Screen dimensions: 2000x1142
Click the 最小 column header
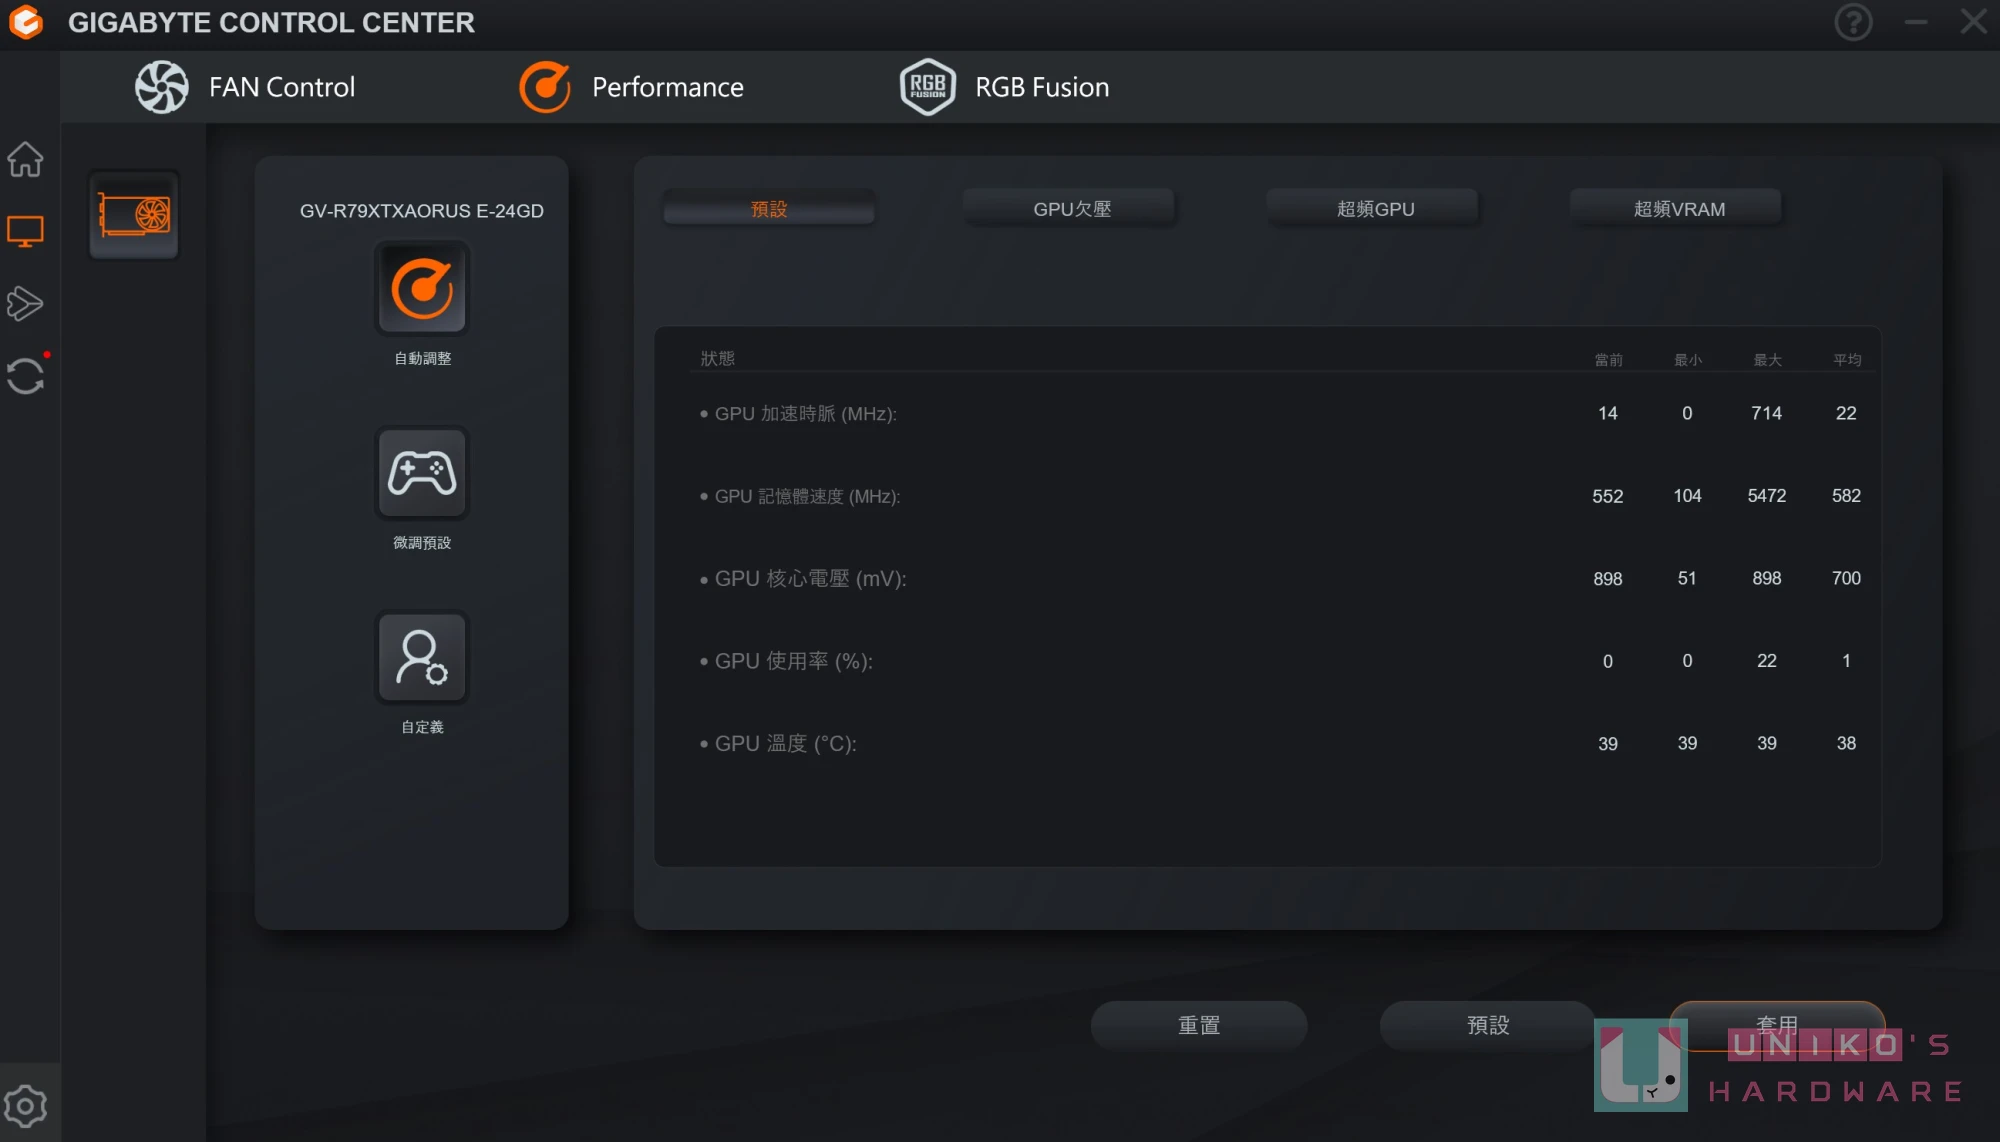tap(1688, 360)
